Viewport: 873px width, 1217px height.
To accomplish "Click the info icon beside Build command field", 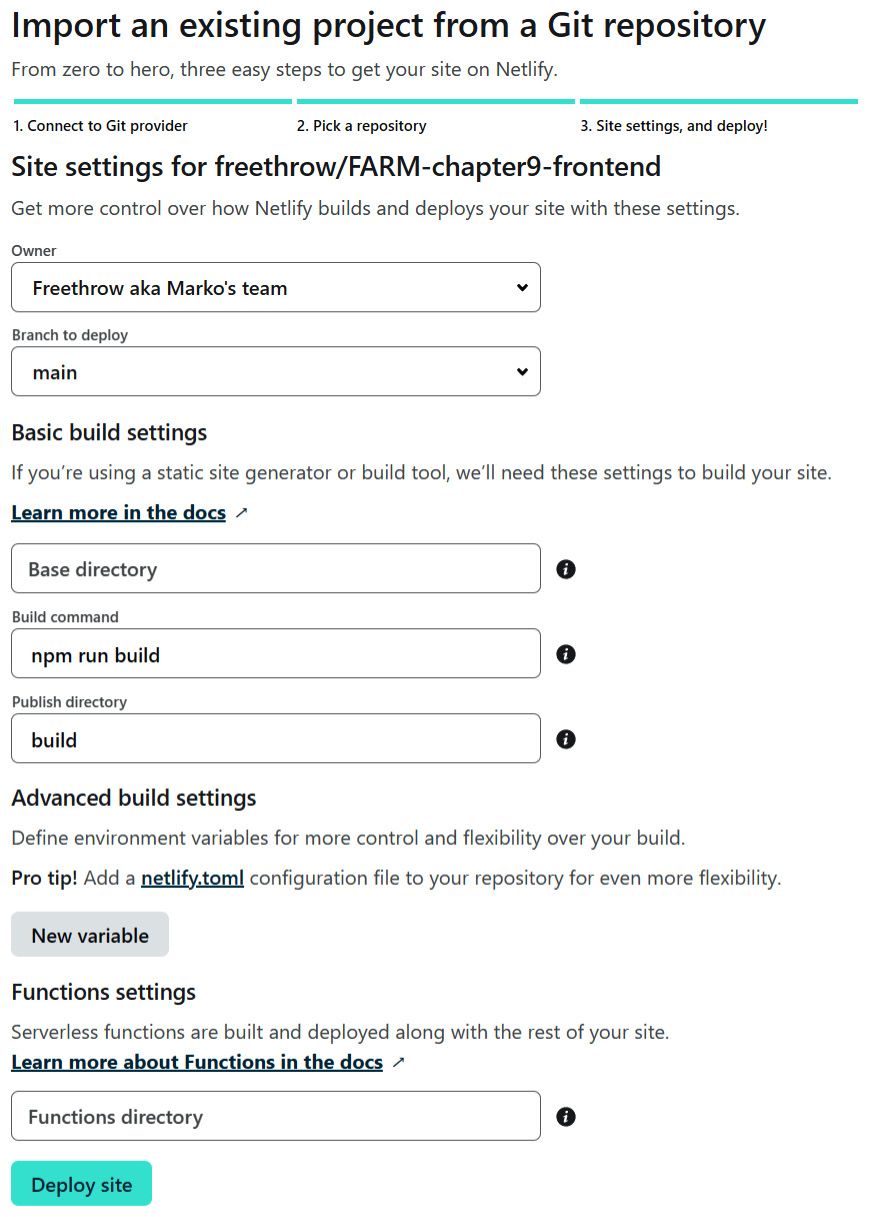I will coord(566,654).
